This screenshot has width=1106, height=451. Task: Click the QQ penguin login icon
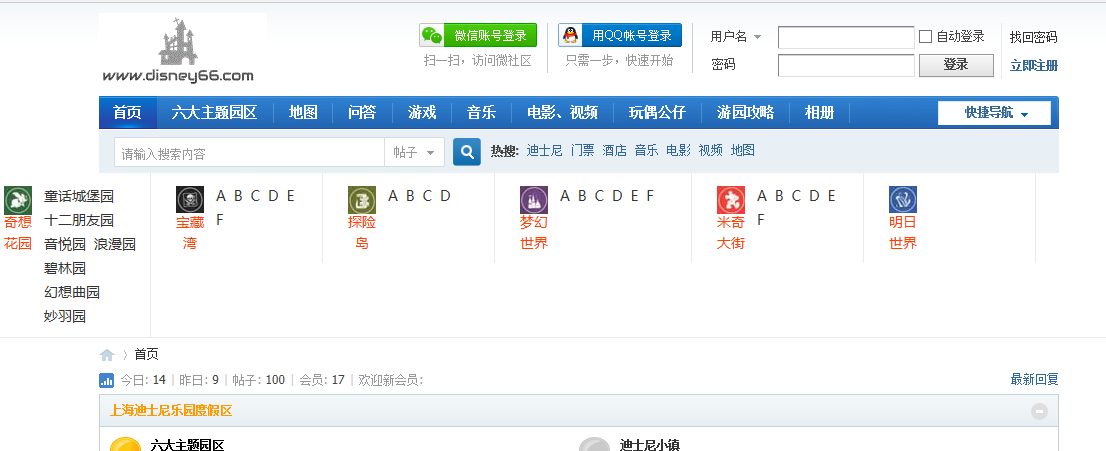click(570, 35)
